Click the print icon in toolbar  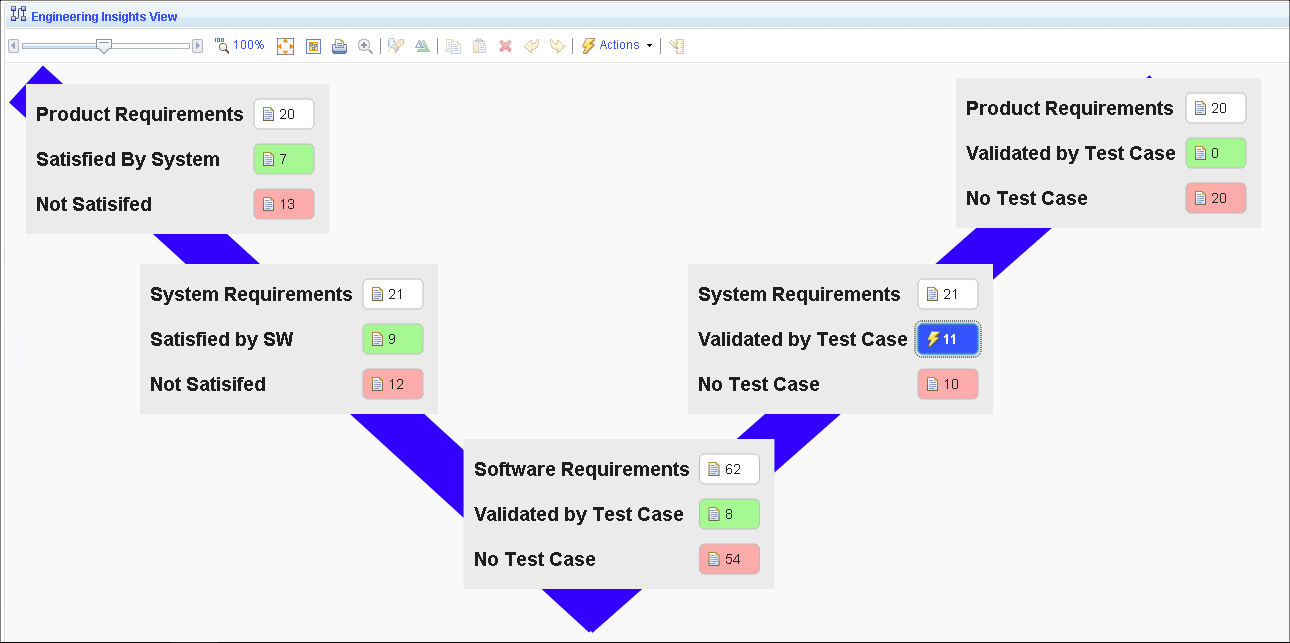coord(339,46)
